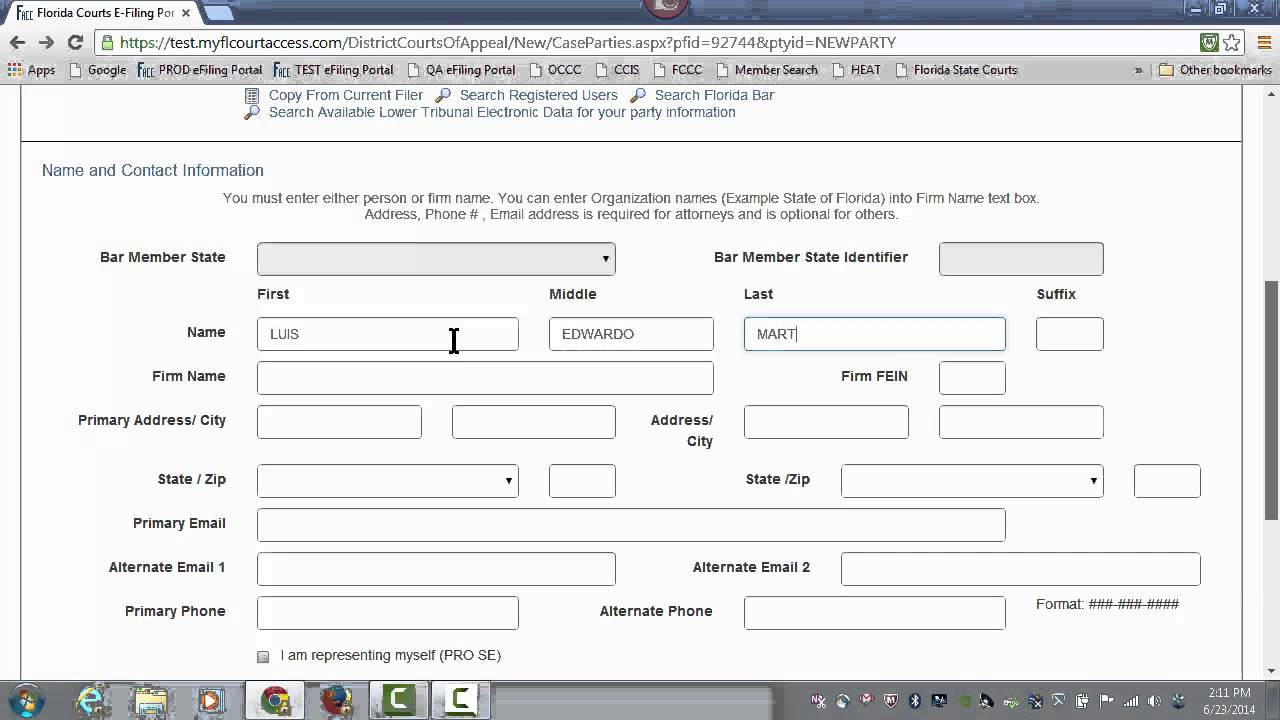Click Search Available Lower Tribunal Electronic Data link
The image size is (1280, 720).
click(502, 112)
